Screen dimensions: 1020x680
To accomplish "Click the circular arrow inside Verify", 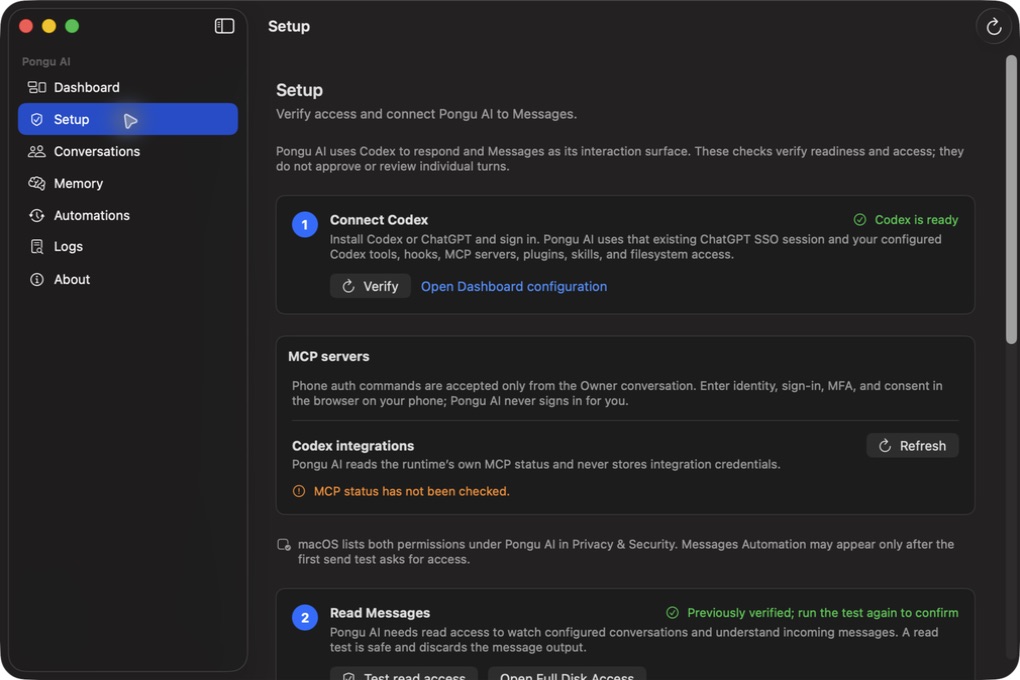I will coord(349,286).
